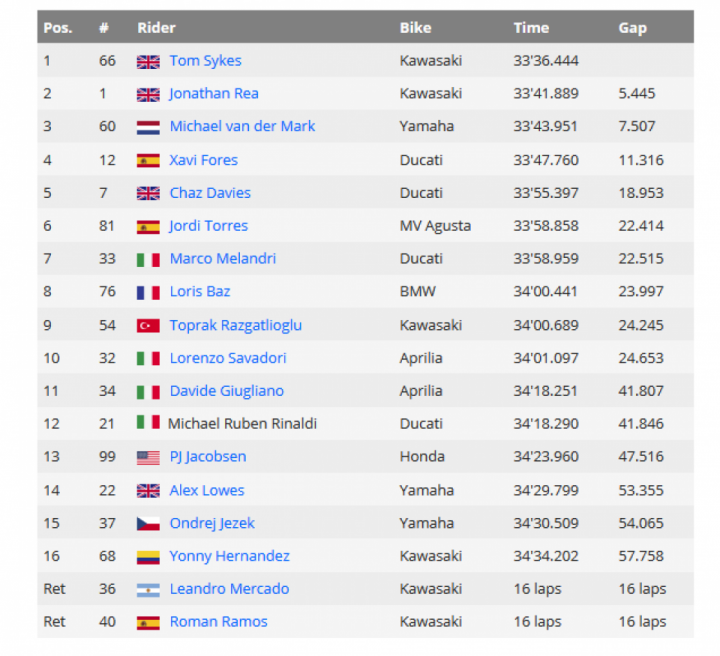Click the Colombian flag next to Yonny Hernandez
The width and height of the screenshot is (720, 656).
click(x=148, y=557)
